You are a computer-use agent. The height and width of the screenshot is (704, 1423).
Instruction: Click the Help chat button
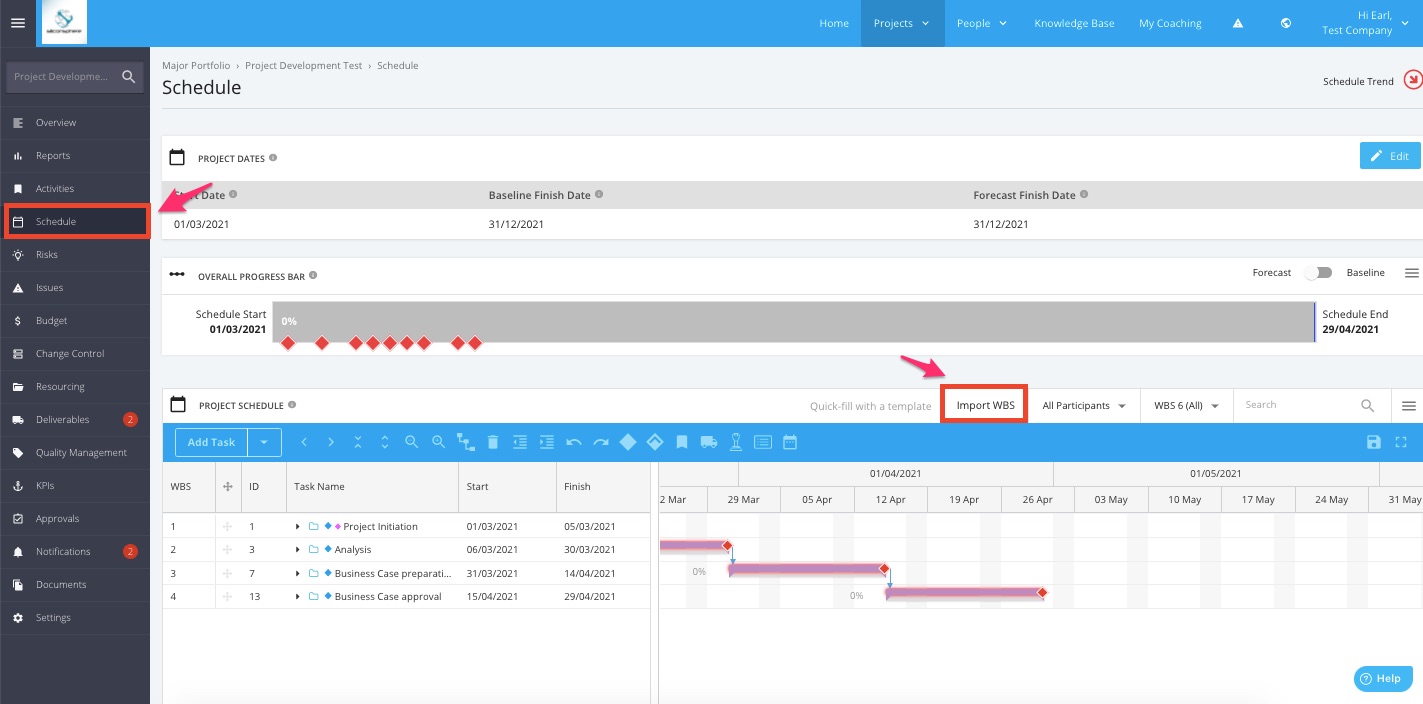click(x=1383, y=678)
